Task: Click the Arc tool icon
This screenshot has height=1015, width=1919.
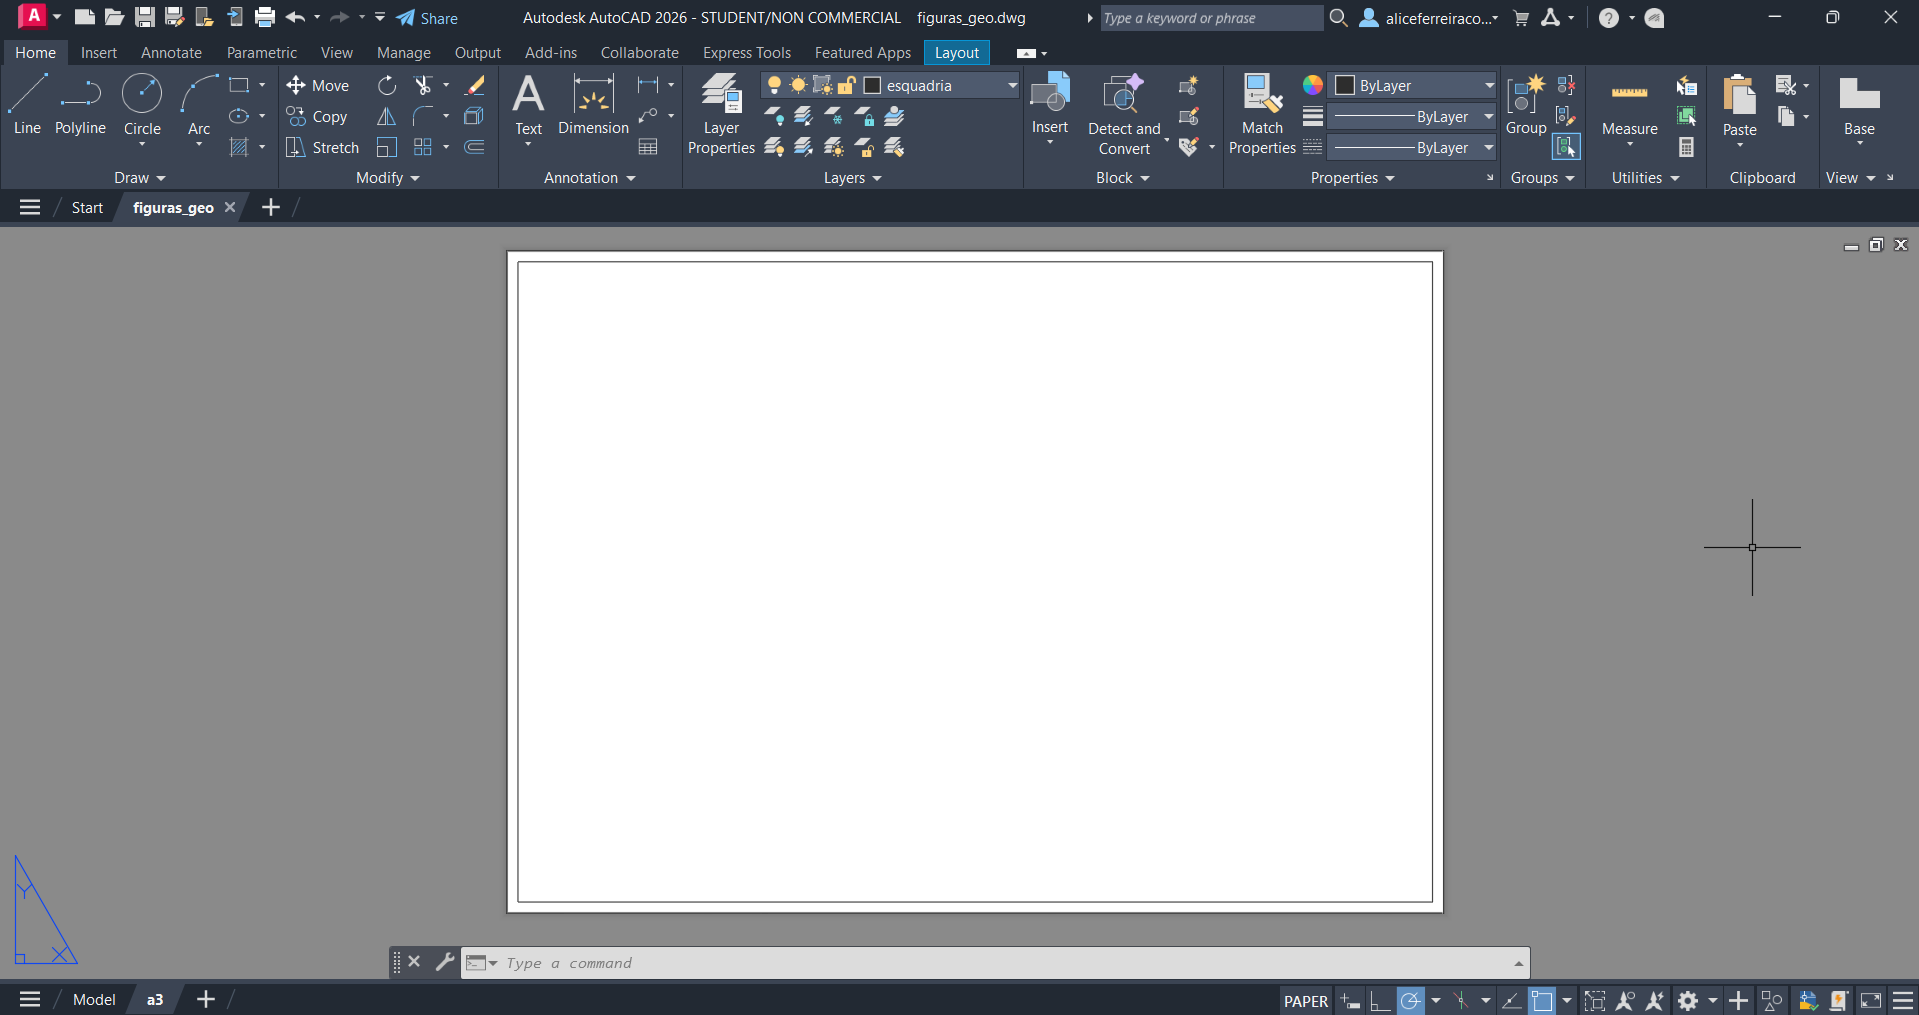Action: tap(199, 105)
